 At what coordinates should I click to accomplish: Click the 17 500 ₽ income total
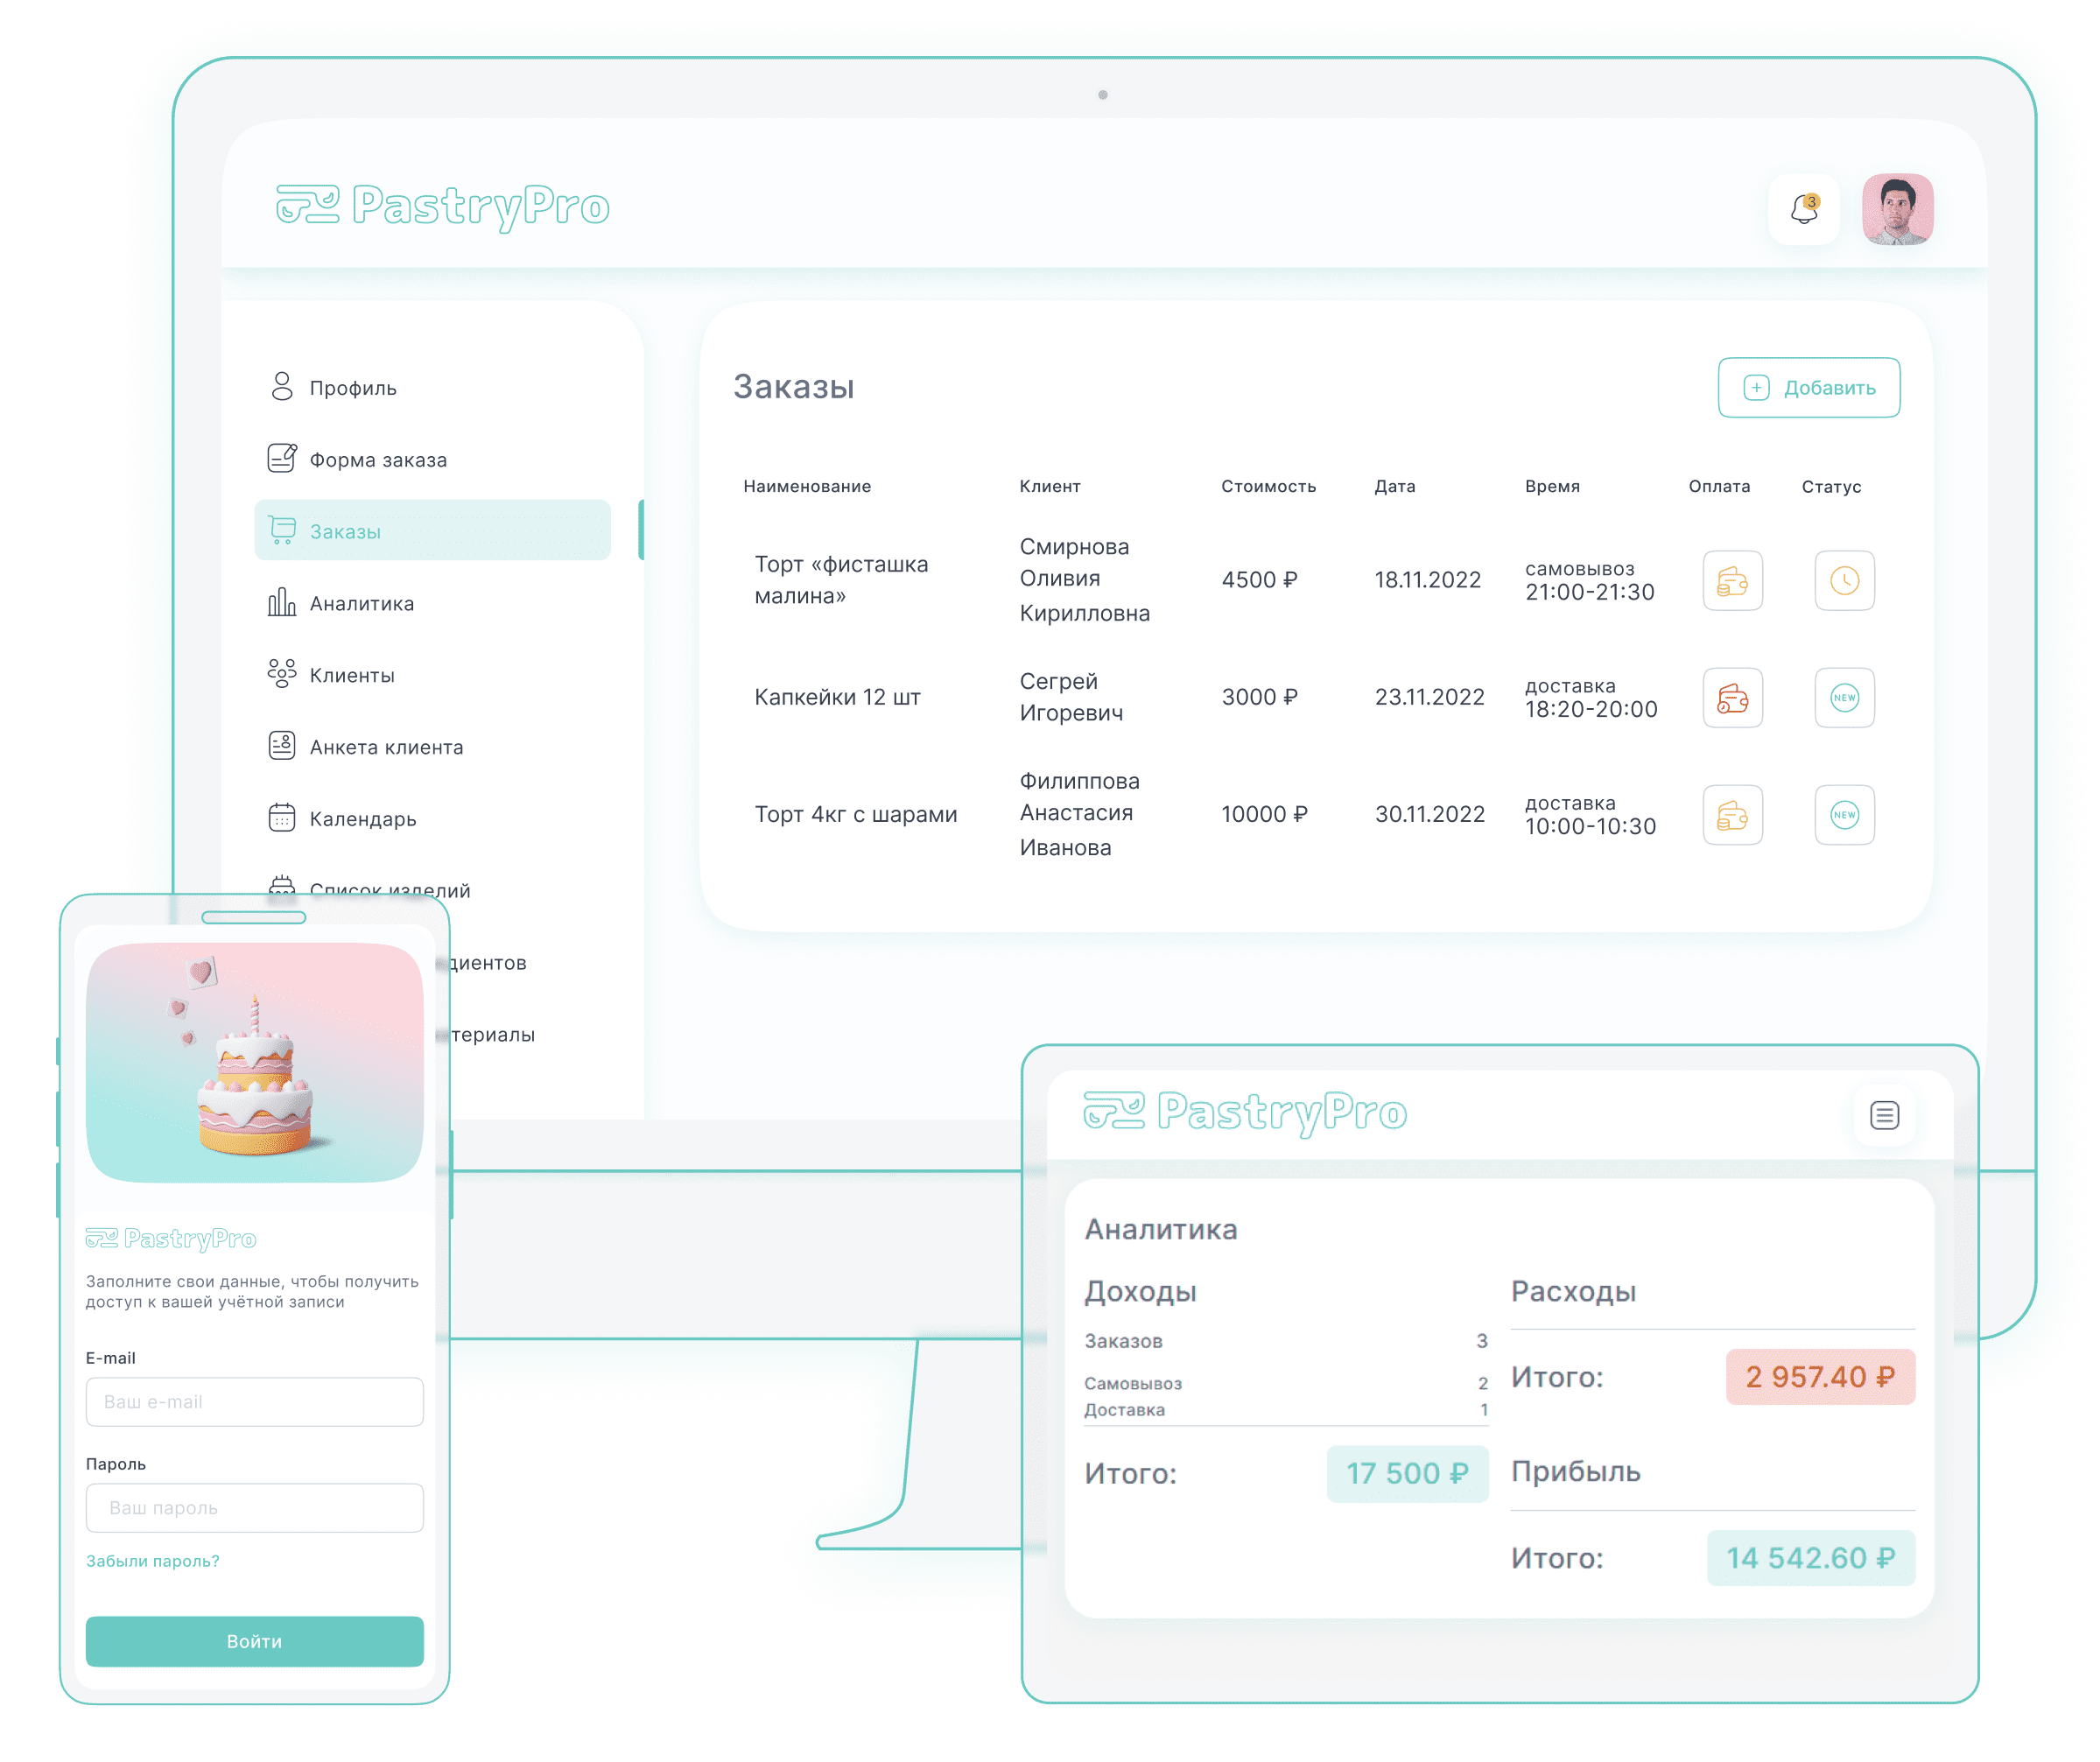[1407, 1473]
